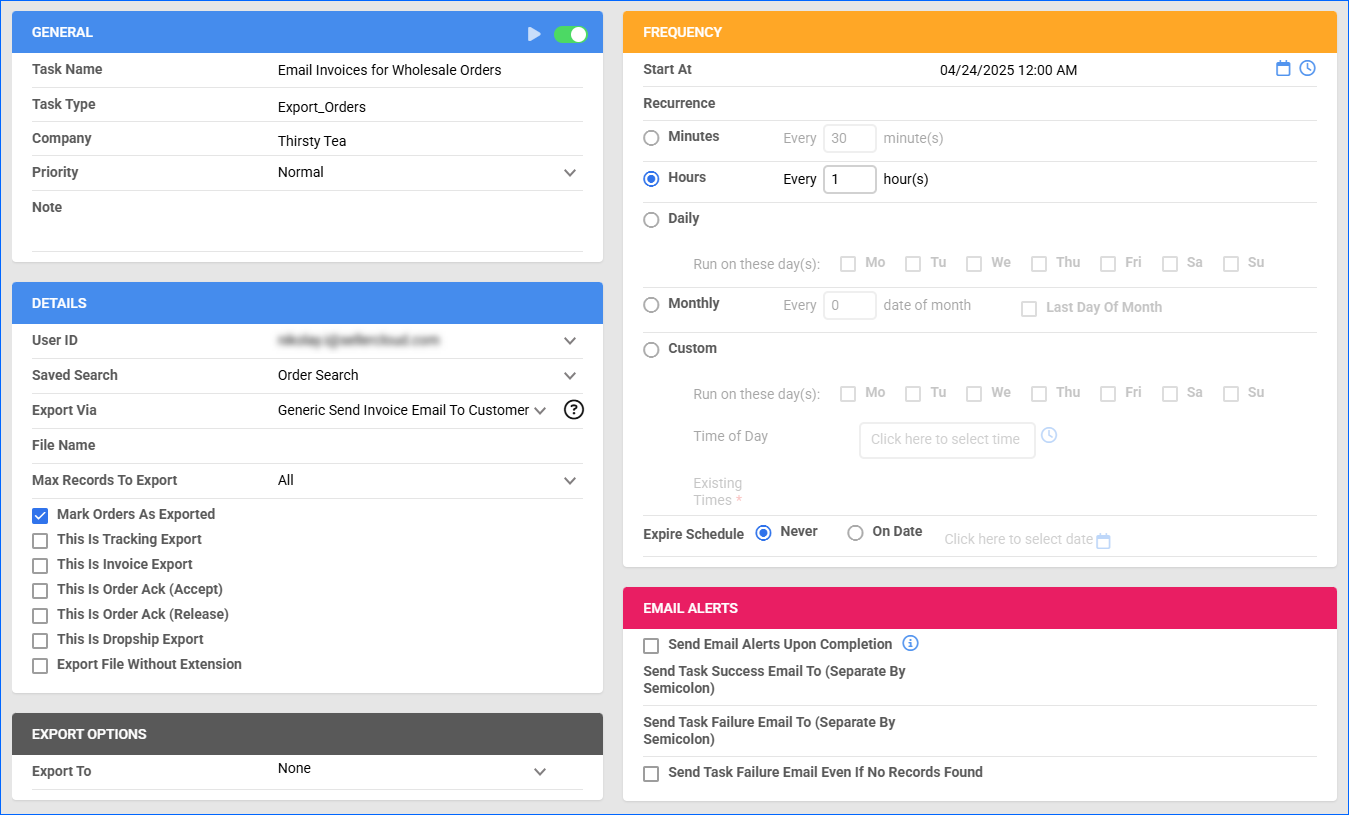Check We in Custom run days

click(974, 394)
